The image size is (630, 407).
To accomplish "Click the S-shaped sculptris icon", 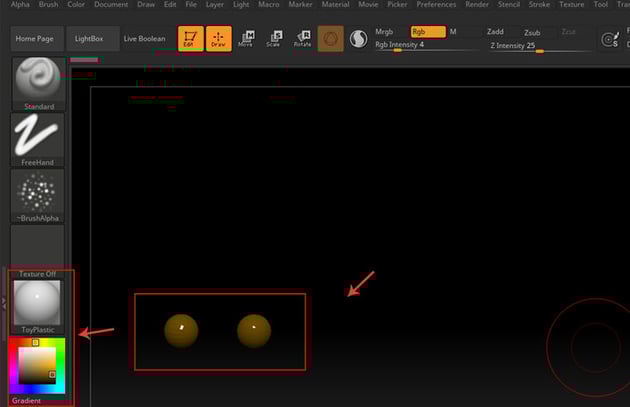I will point(358,39).
